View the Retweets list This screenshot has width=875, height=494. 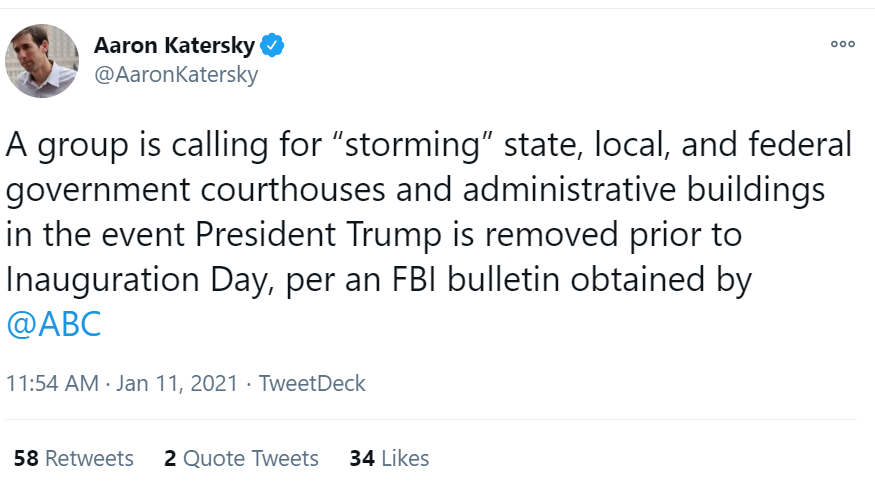(x=89, y=459)
